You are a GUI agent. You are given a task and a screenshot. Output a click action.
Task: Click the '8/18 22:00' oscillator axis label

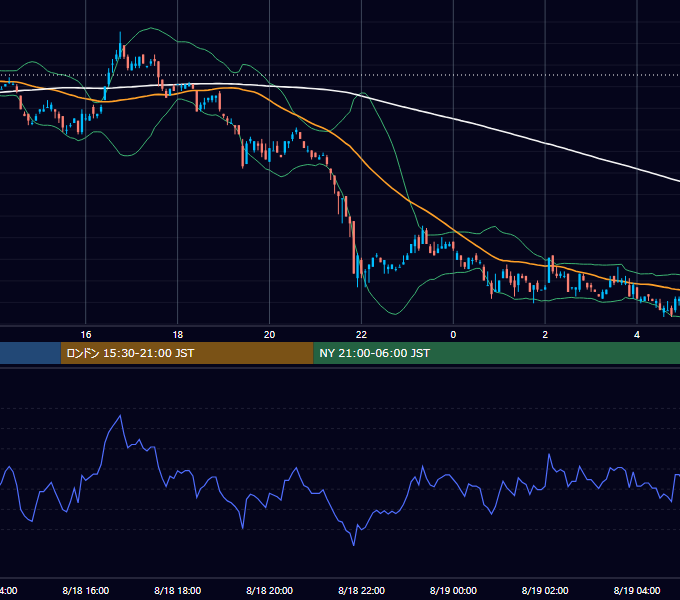pos(361,590)
